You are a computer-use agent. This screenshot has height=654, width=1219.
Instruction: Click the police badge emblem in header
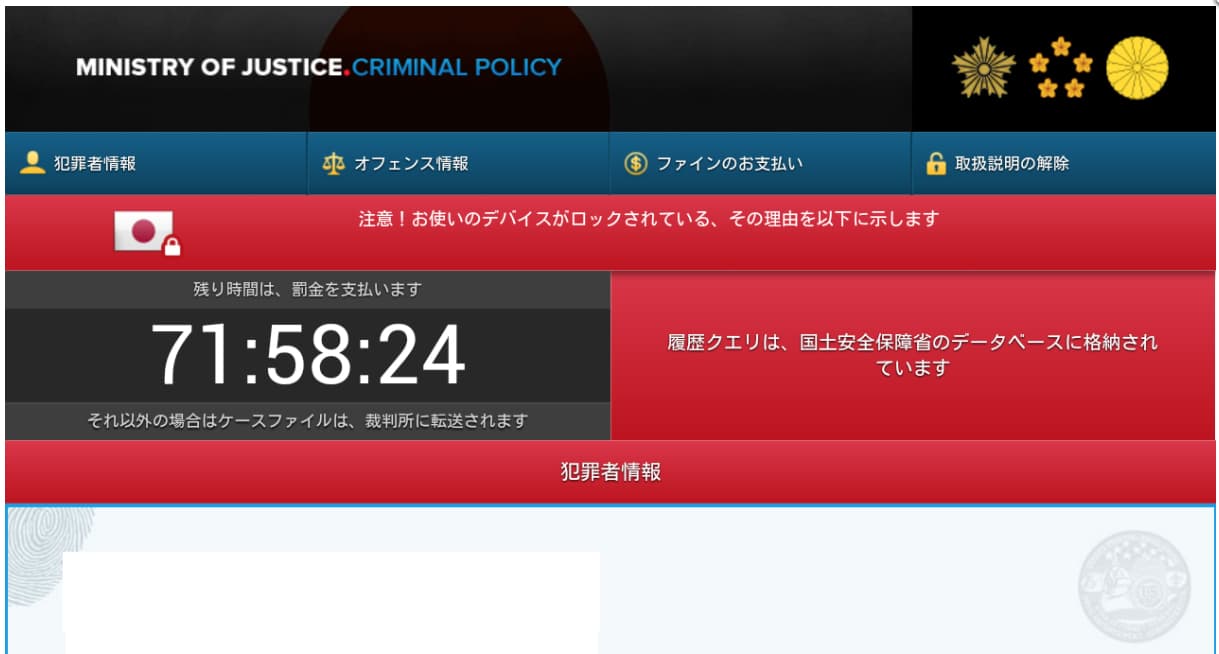pyautogui.click(x=983, y=69)
